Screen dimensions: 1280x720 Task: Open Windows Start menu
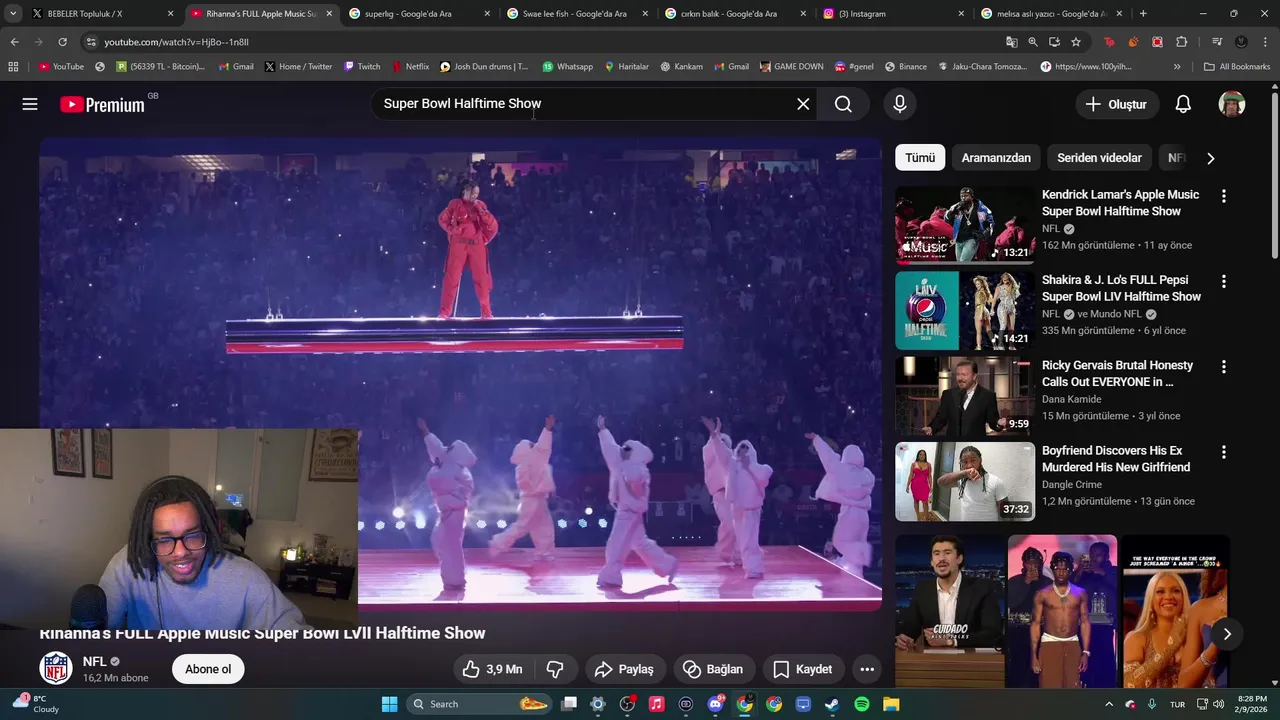(390, 704)
